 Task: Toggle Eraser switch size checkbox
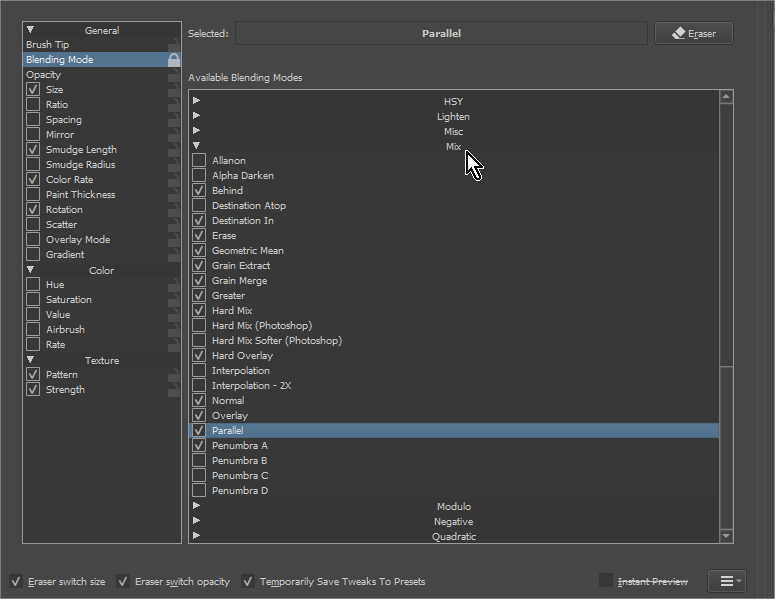[16, 581]
